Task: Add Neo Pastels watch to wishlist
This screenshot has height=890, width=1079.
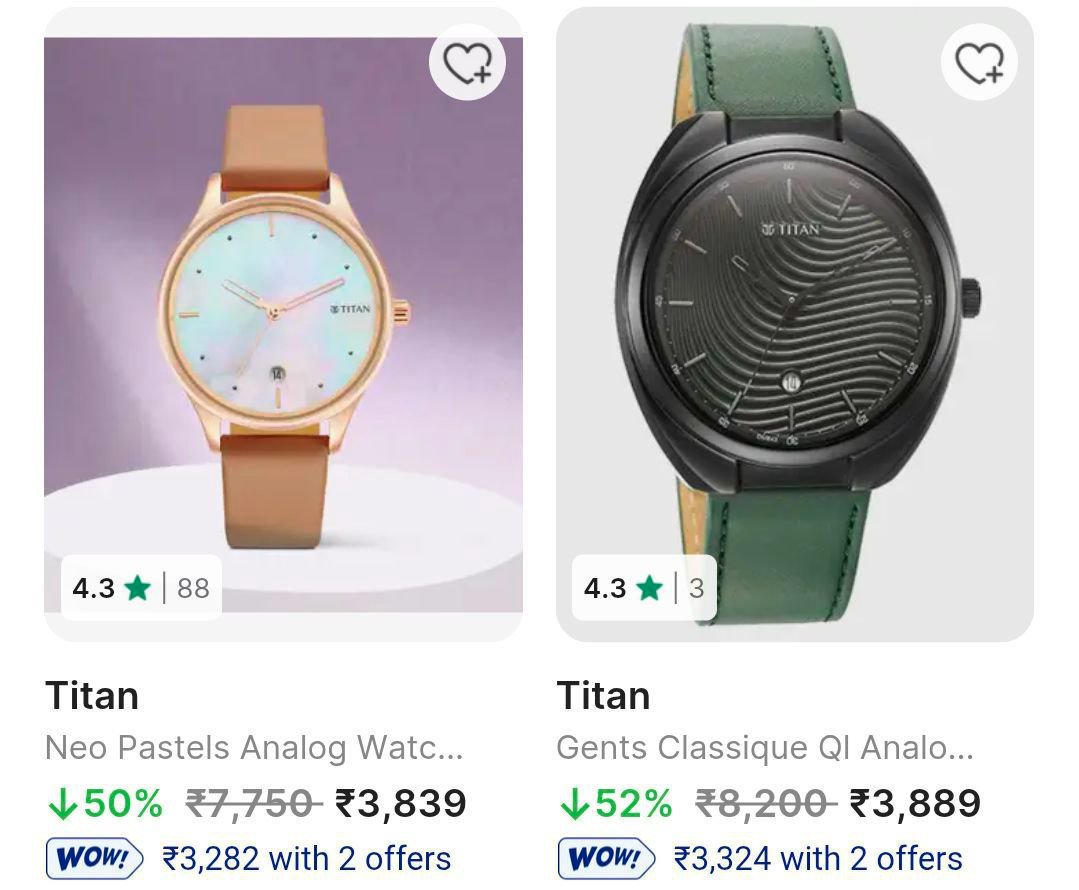Action: [x=468, y=63]
